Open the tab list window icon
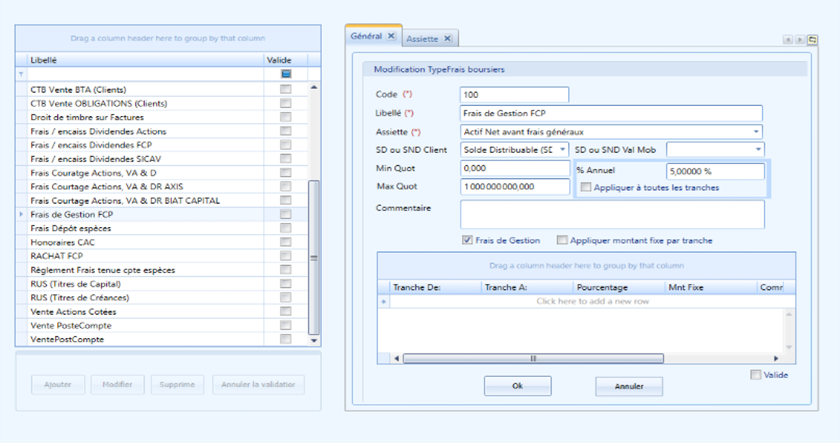The width and height of the screenshot is (840, 443). 812,40
